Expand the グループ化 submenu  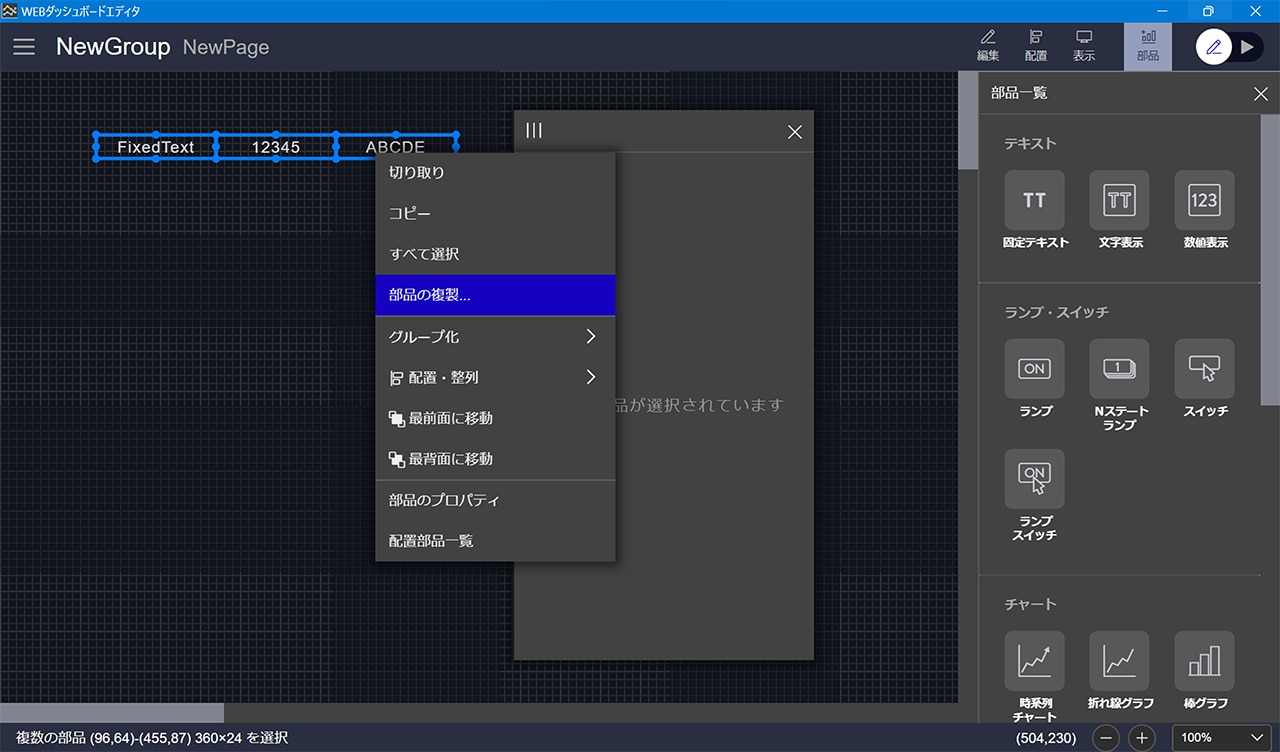click(x=495, y=337)
